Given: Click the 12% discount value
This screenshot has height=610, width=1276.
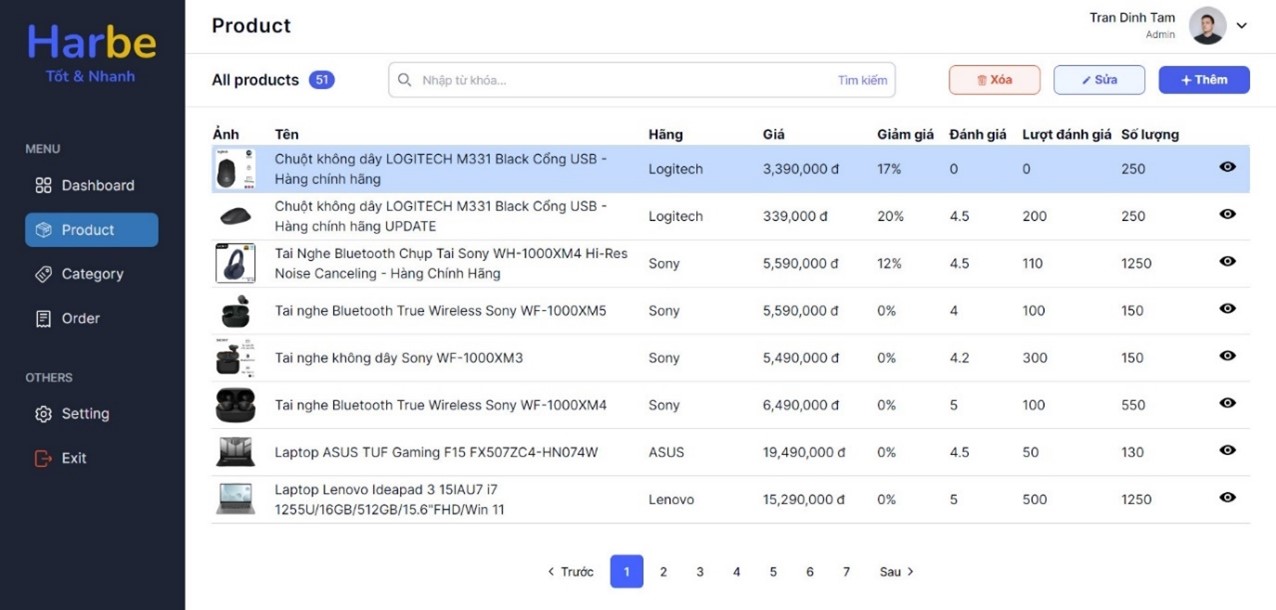Looking at the screenshot, I should (x=890, y=263).
